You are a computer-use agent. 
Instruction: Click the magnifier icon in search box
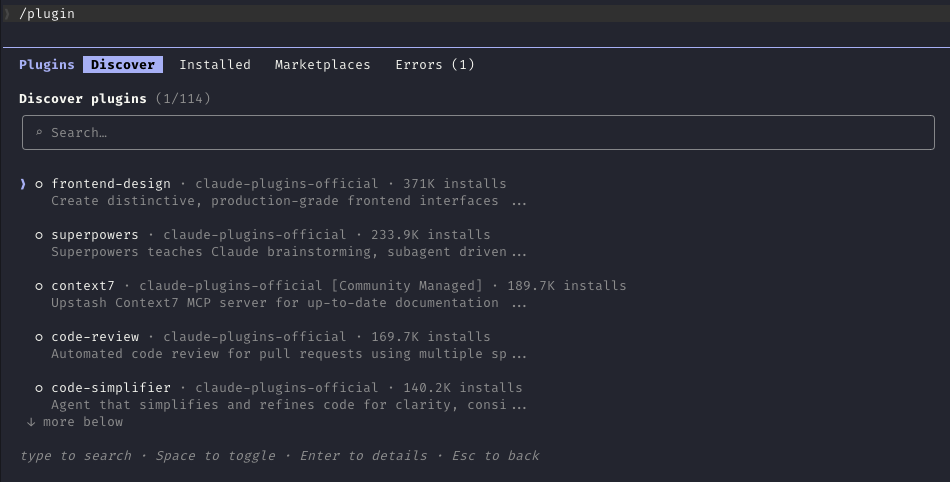click(39, 133)
